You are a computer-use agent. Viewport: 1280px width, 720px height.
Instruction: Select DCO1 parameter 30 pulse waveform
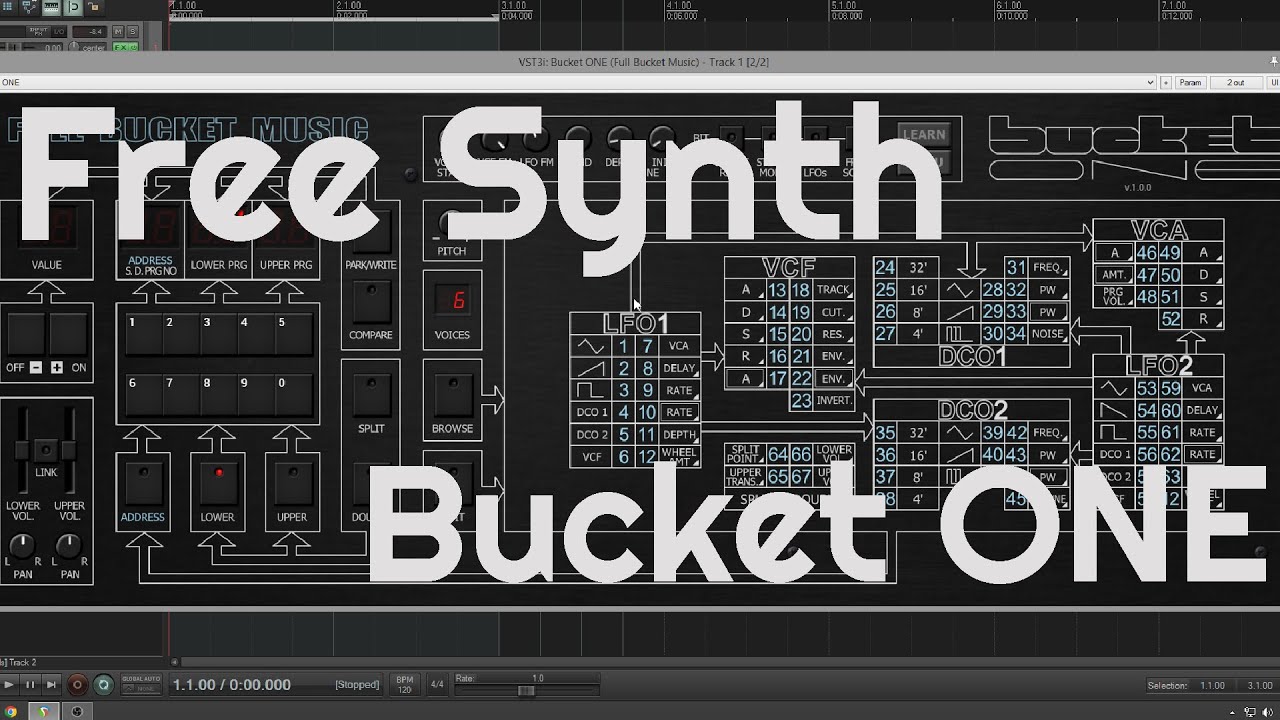coord(992,334)
